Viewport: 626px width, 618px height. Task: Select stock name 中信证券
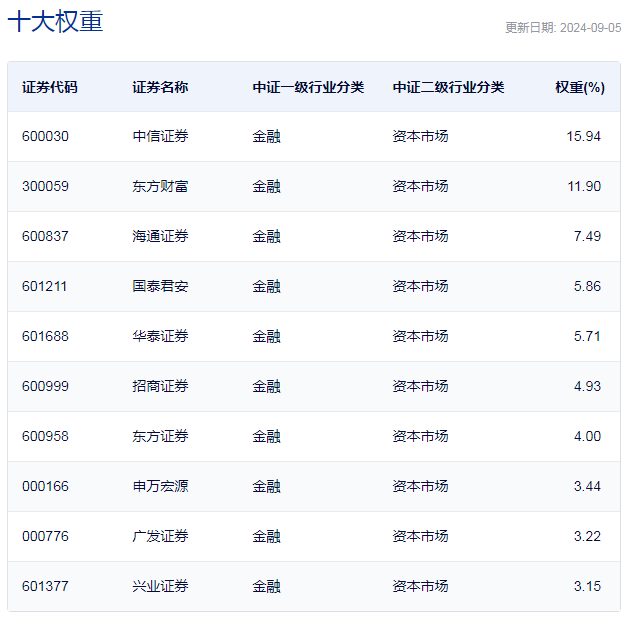tap(160, 137)
